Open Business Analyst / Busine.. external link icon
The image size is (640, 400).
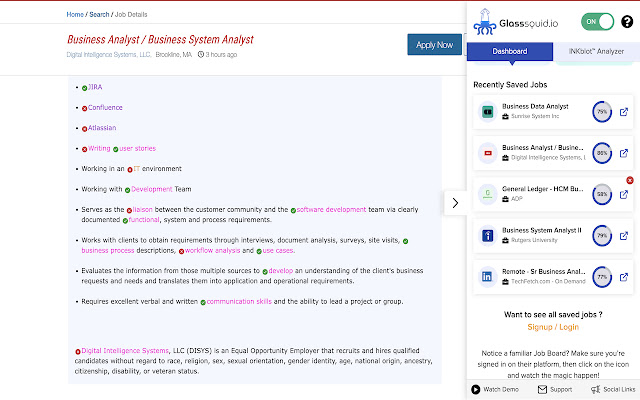624,153
